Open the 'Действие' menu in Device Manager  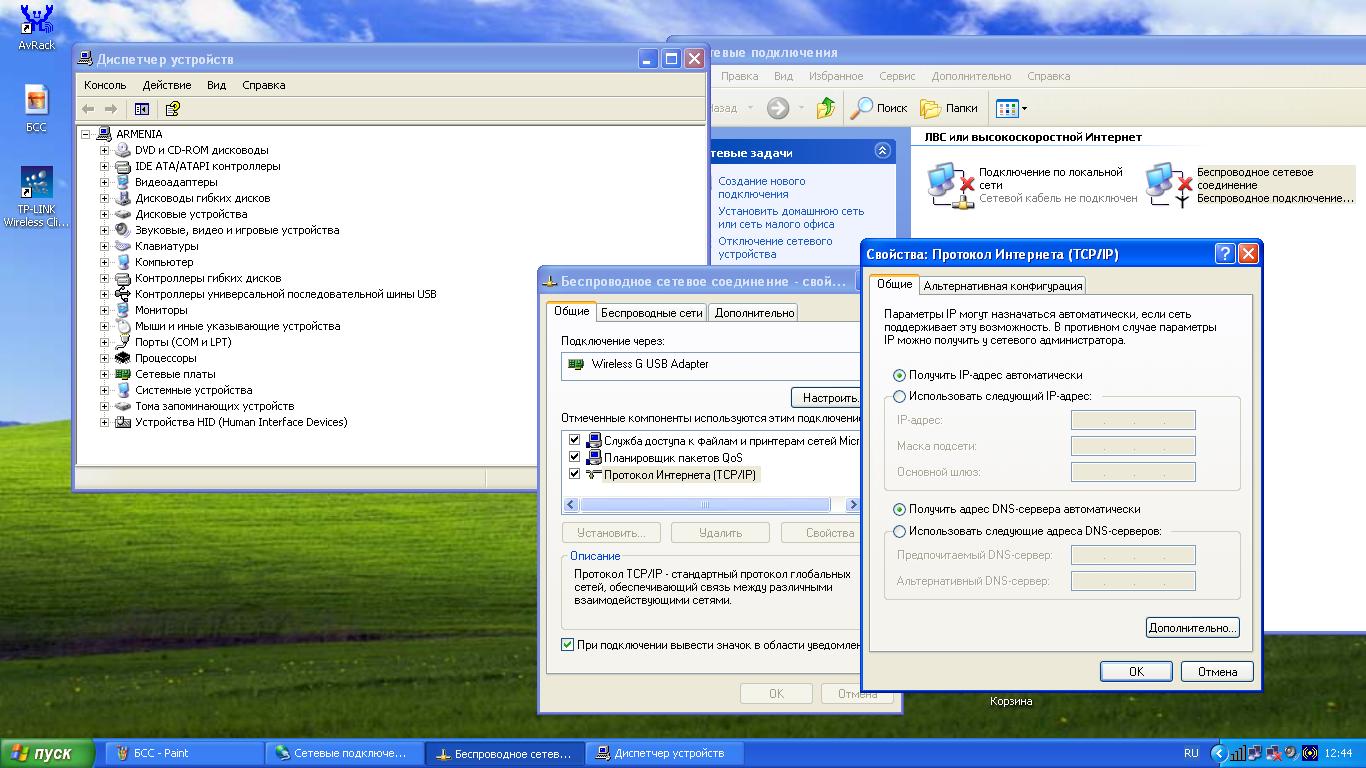click(x=166, y=85)
